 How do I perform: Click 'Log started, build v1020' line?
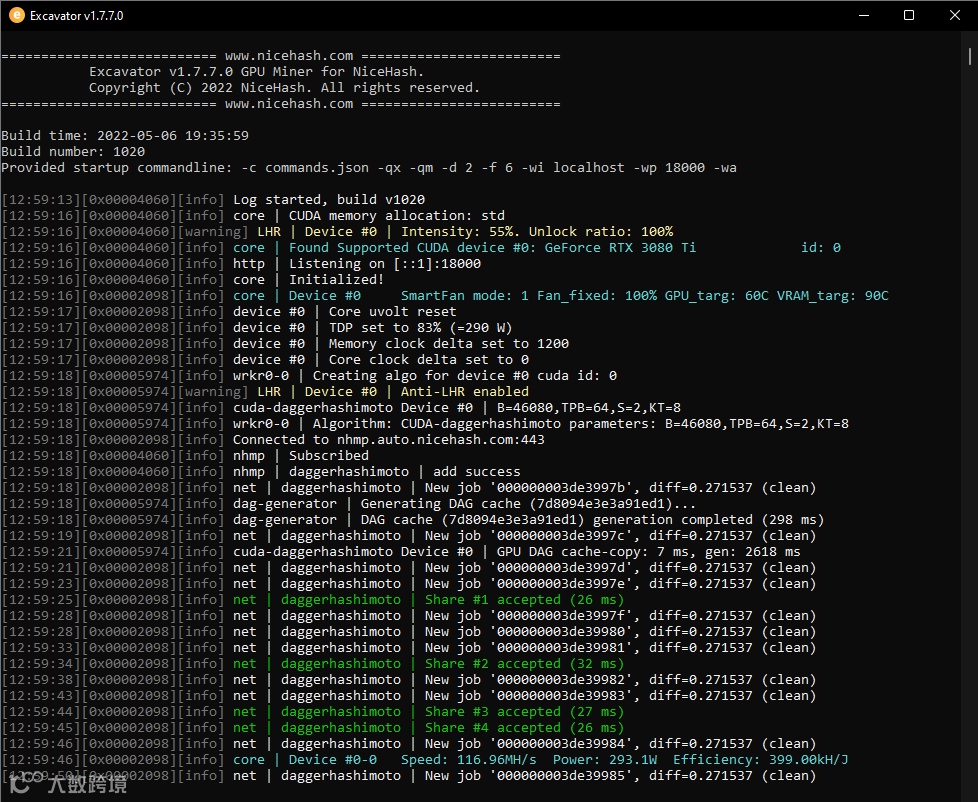click(213, 200)
